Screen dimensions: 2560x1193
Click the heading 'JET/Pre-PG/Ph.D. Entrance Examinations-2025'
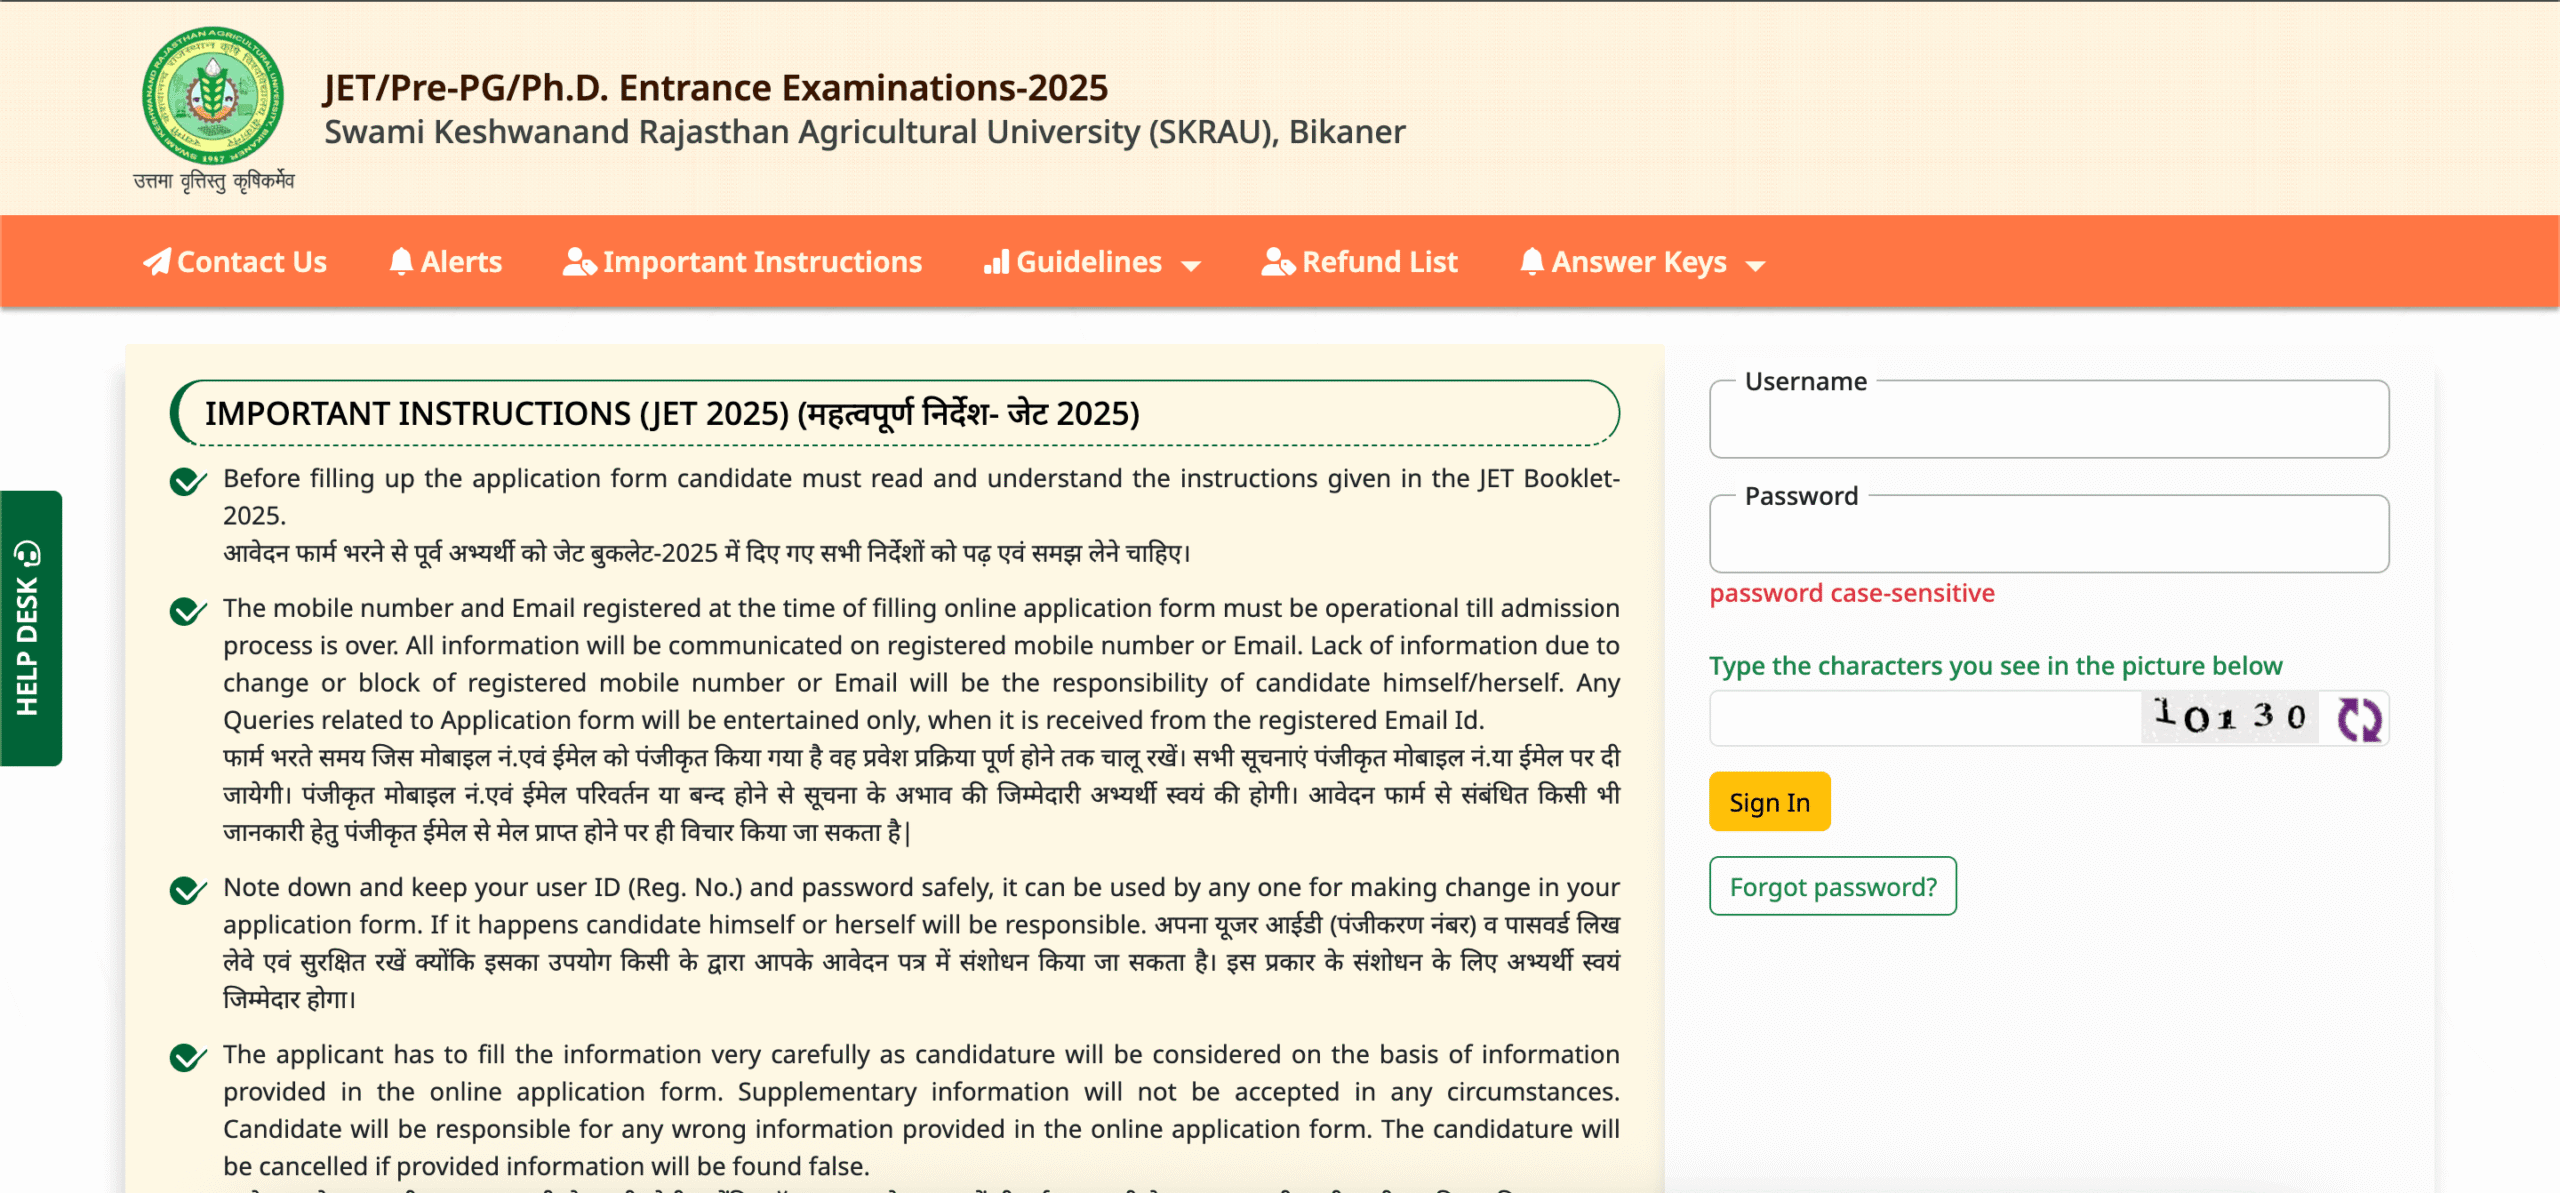[x=715, y=88]
